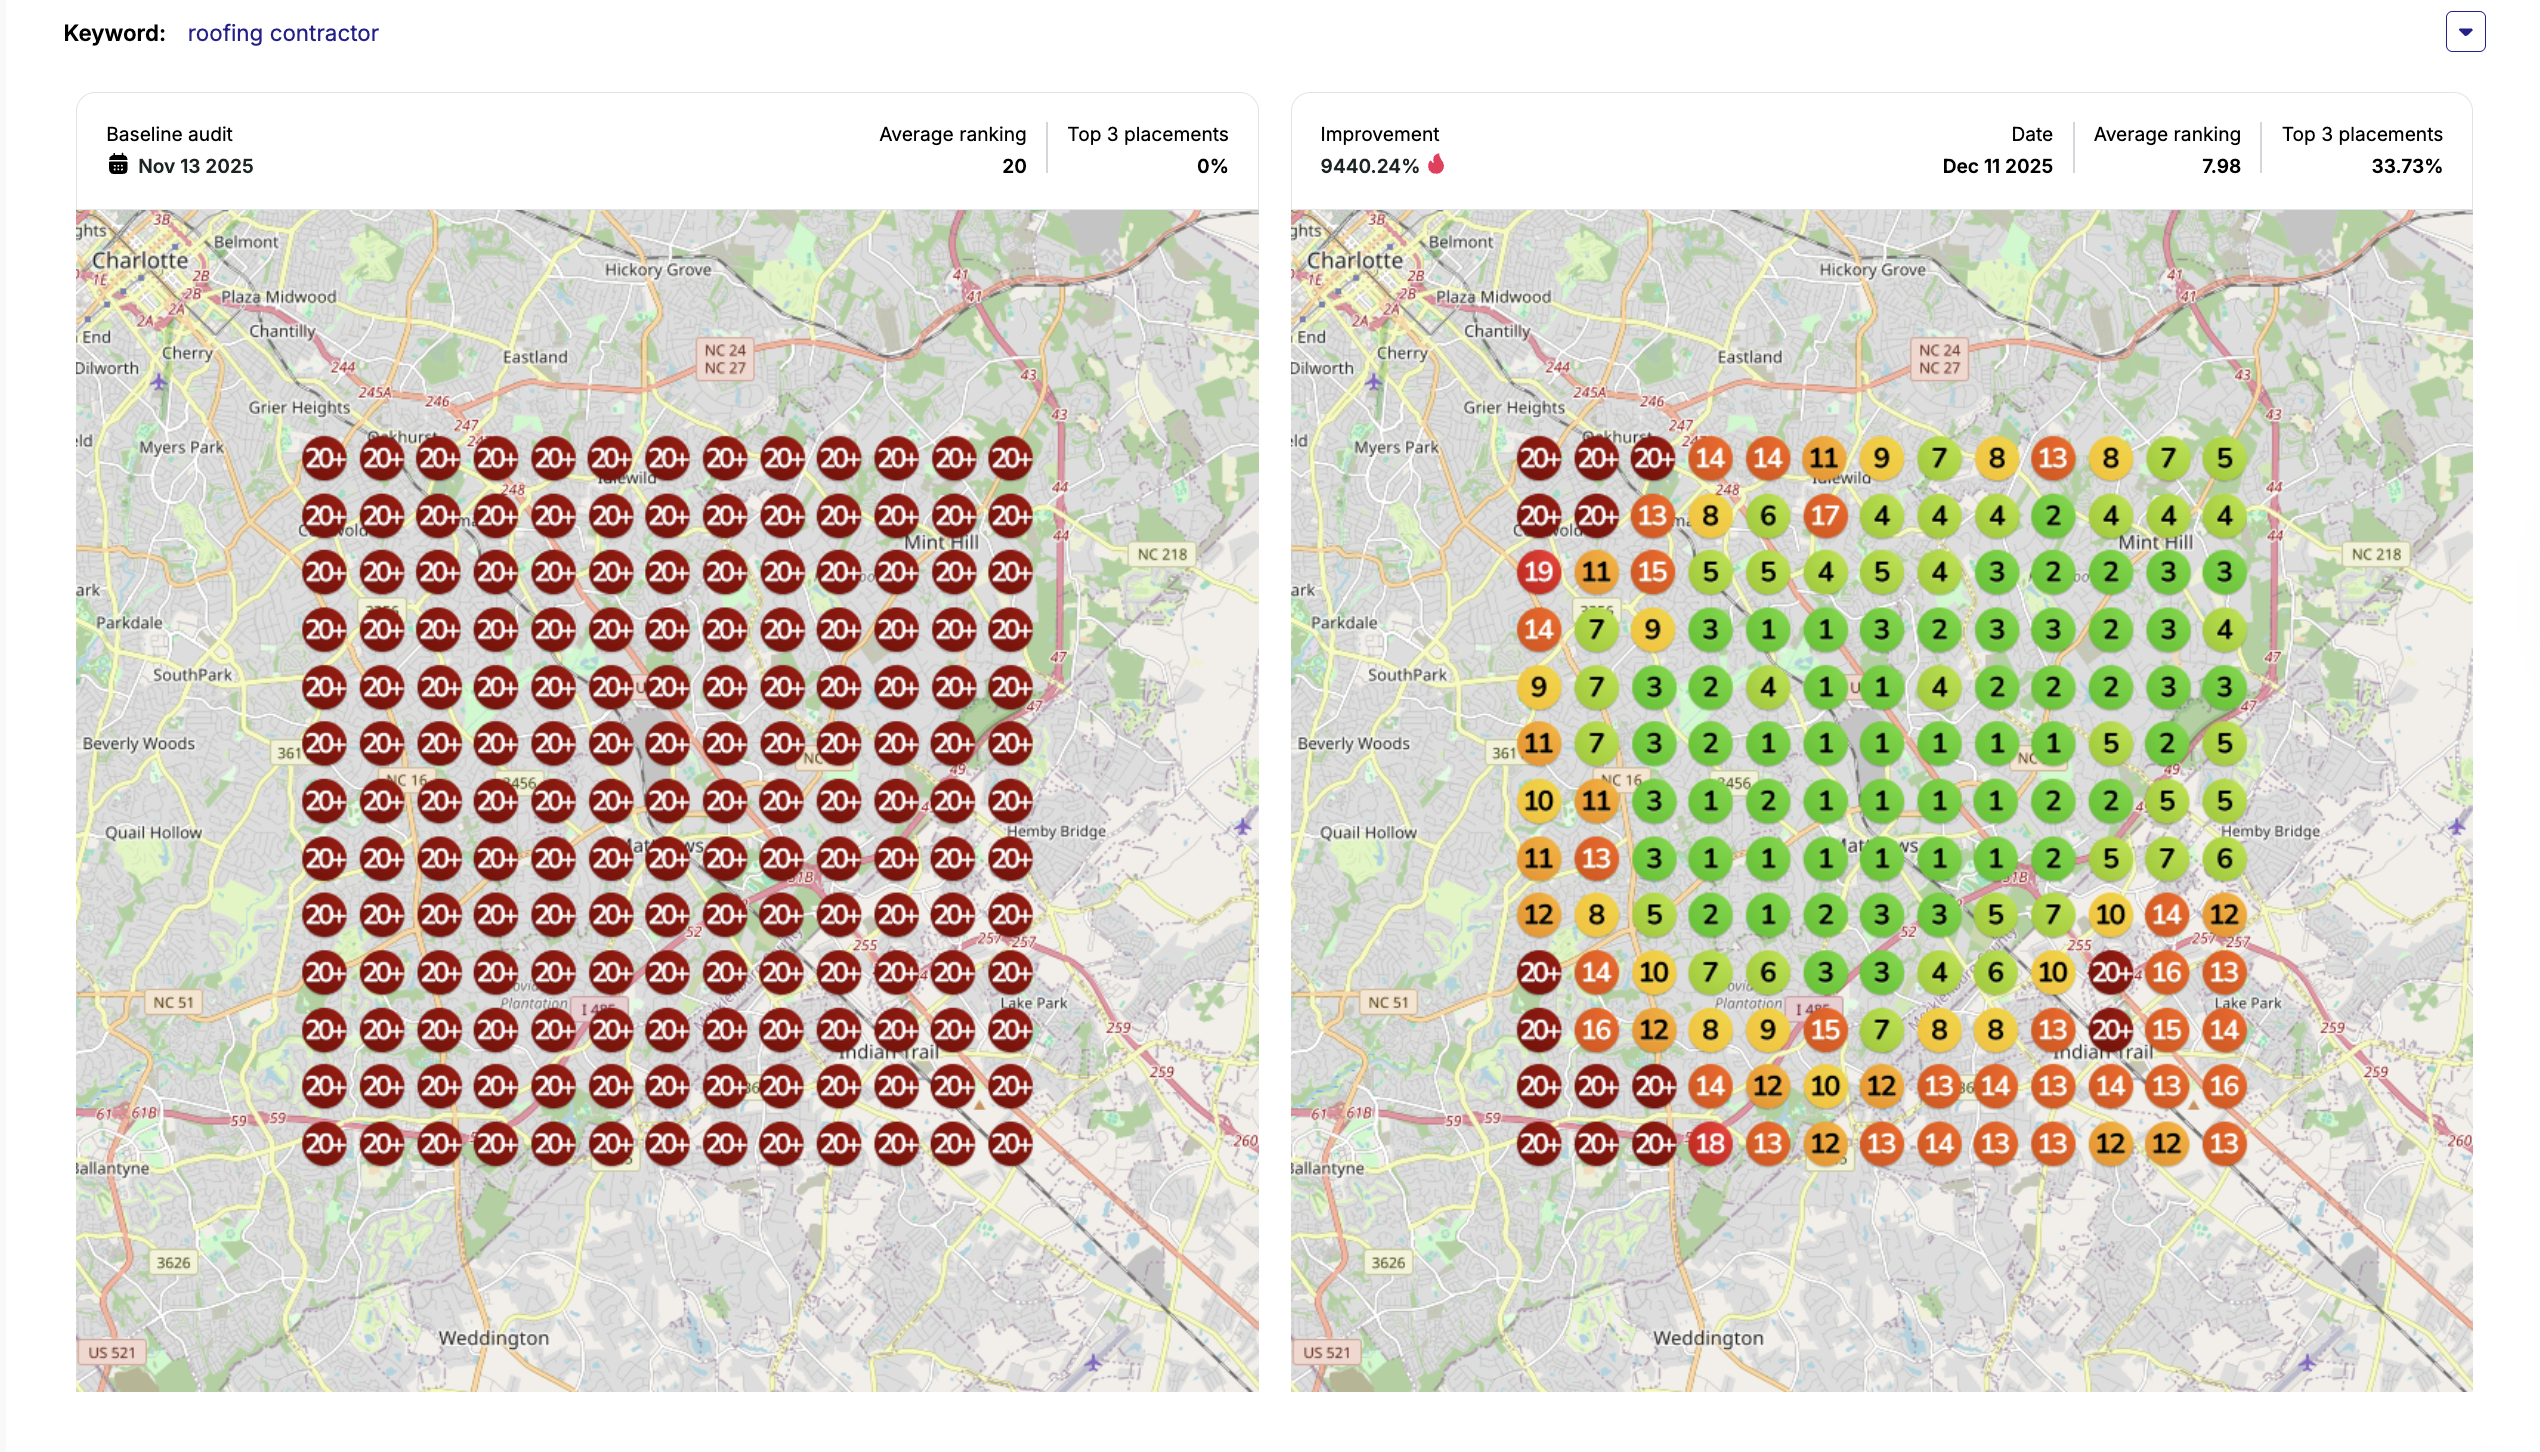Click the "roofing contractor" keyword link
Image resolution: width=2540 pixels, height=1452 pixels.
pyautogui.click(x=283, y=33)
